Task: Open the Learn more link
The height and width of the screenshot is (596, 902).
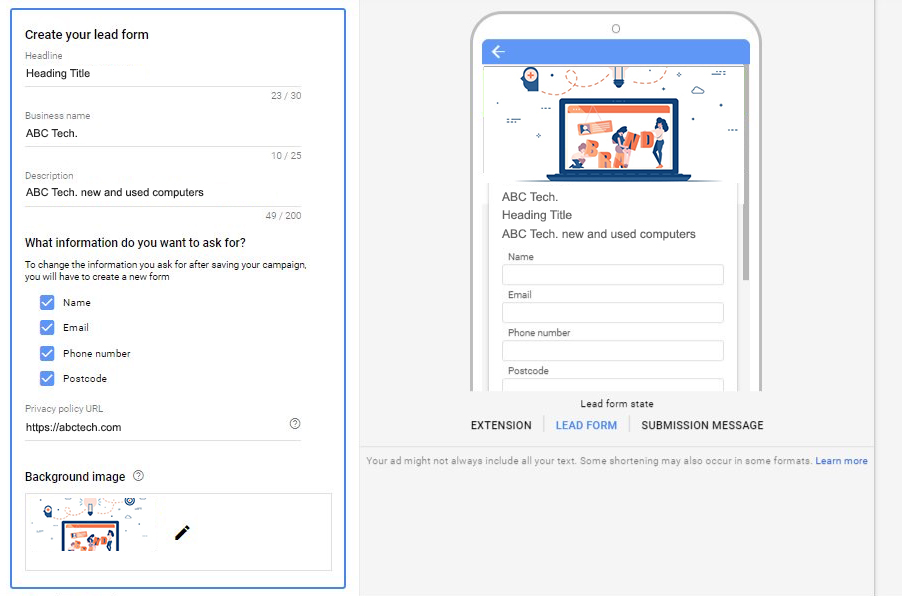Action: (x=841, y=461)
